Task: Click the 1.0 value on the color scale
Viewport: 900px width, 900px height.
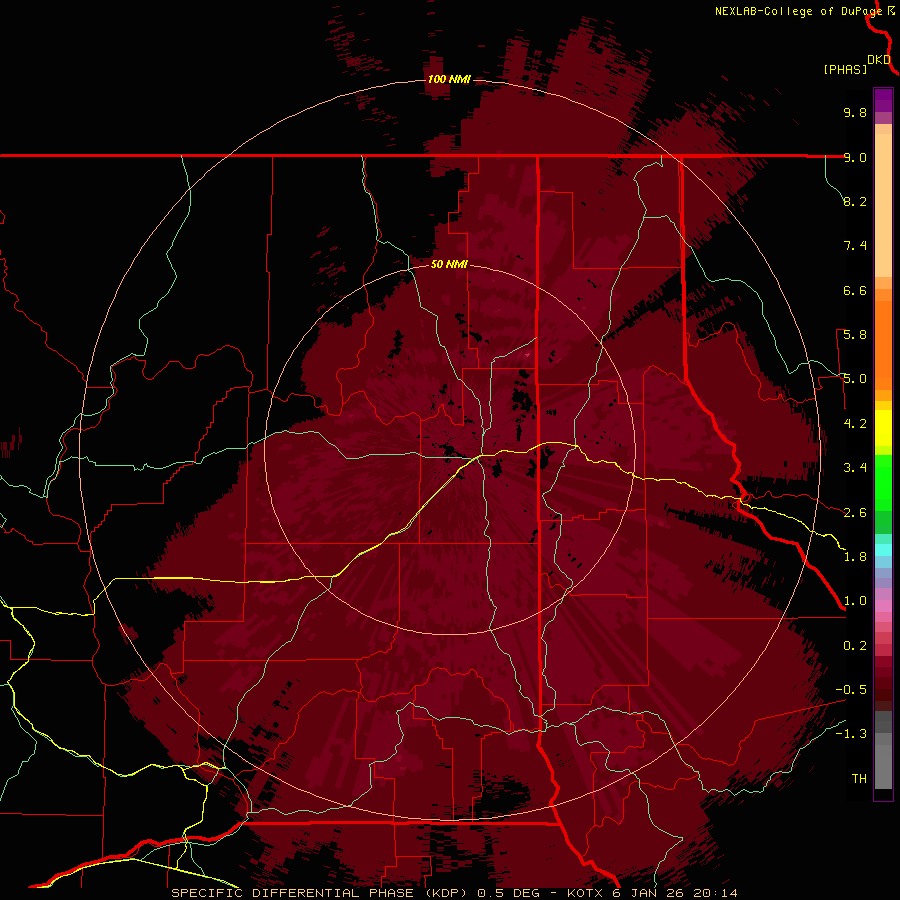Action: (855, 601)
